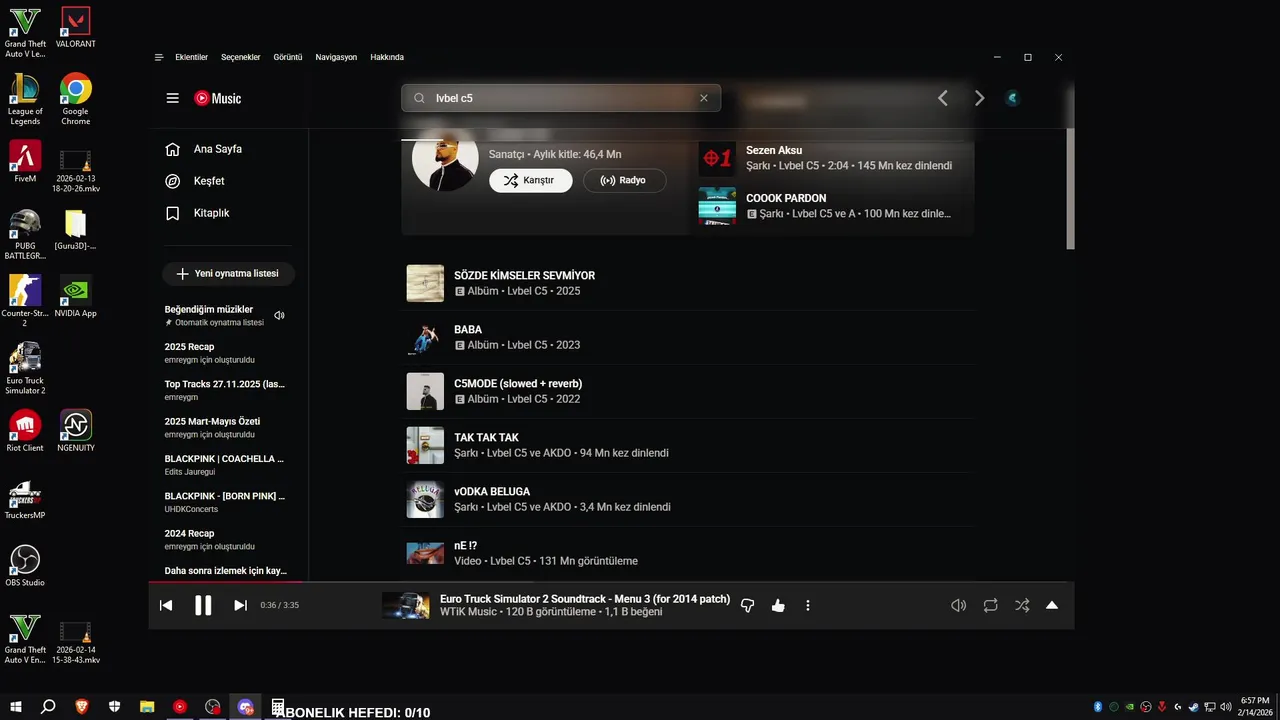Image resolution: width=1280 pixels, height=720 pixels.
Task: Go forward with the right arrow
Action: pos(979,98)
